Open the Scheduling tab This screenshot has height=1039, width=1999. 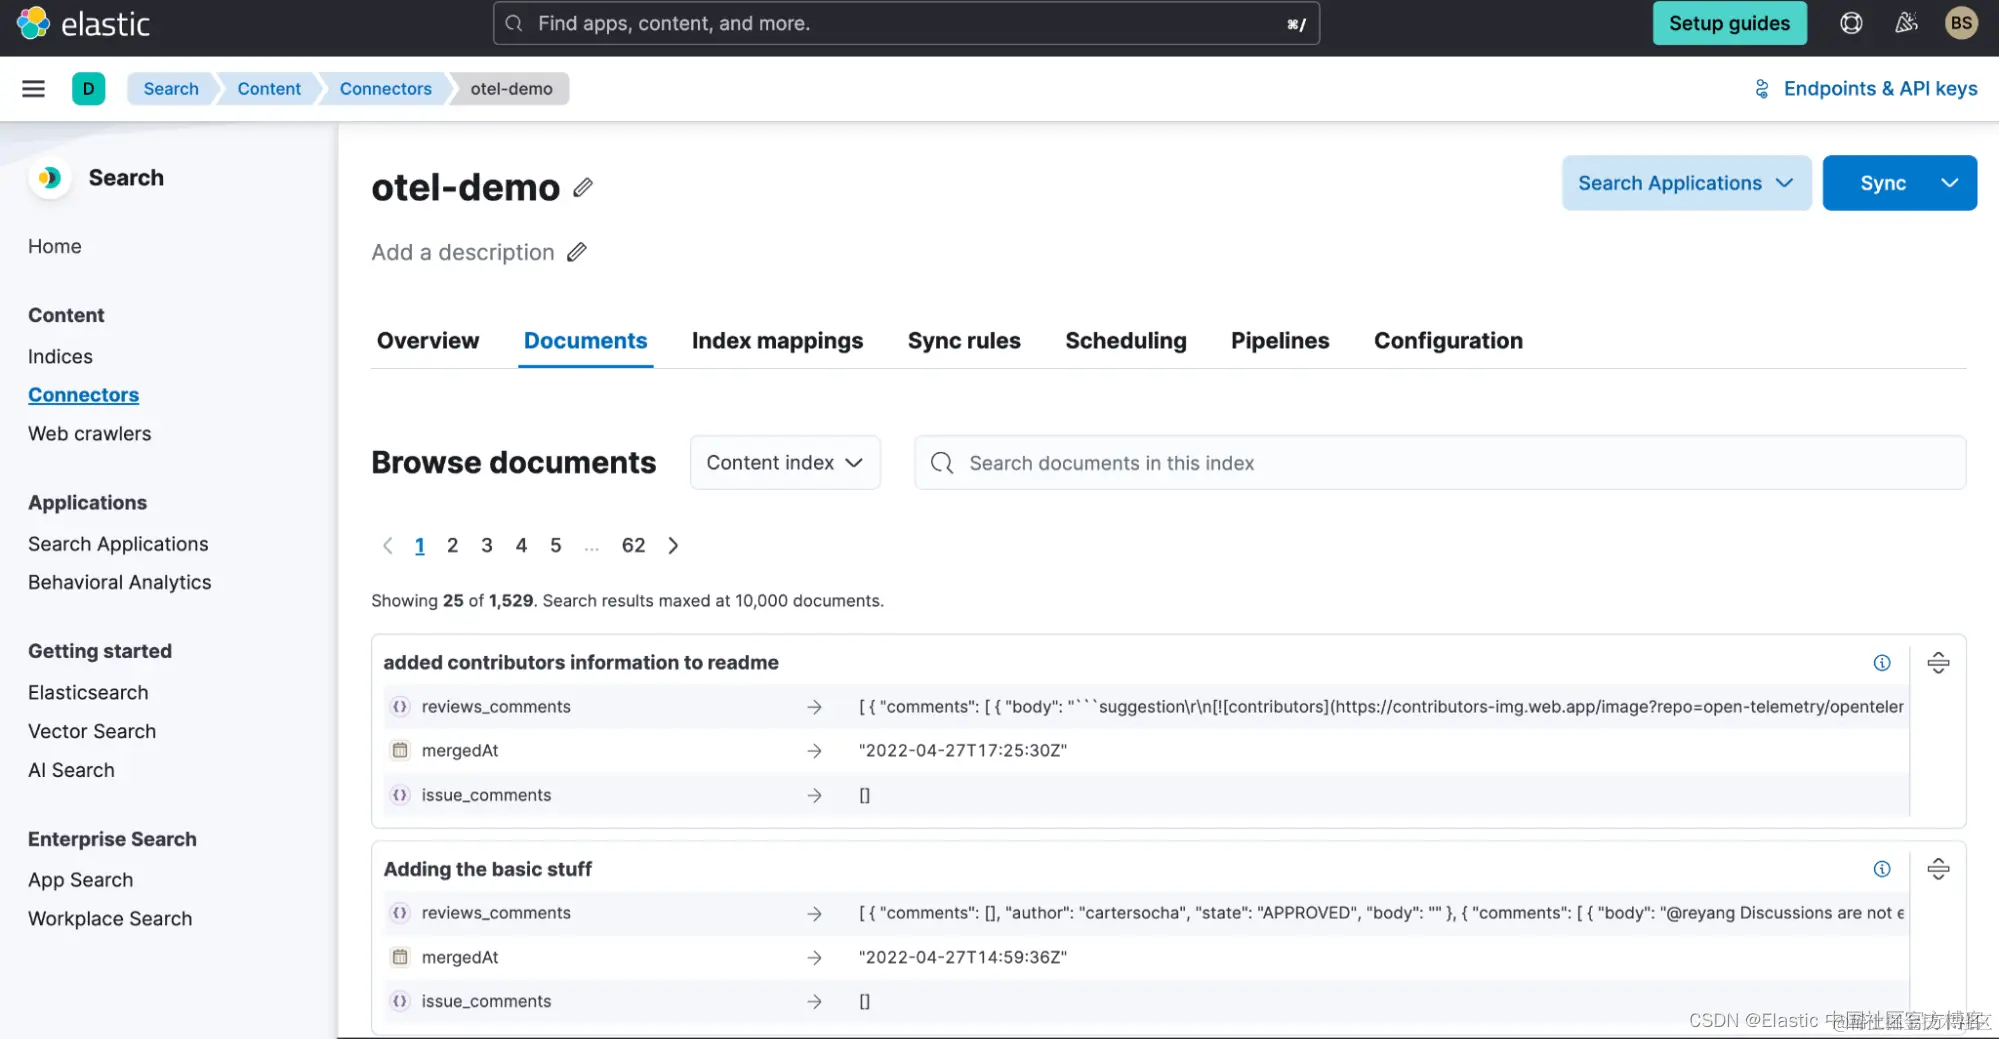(1125, 341)
